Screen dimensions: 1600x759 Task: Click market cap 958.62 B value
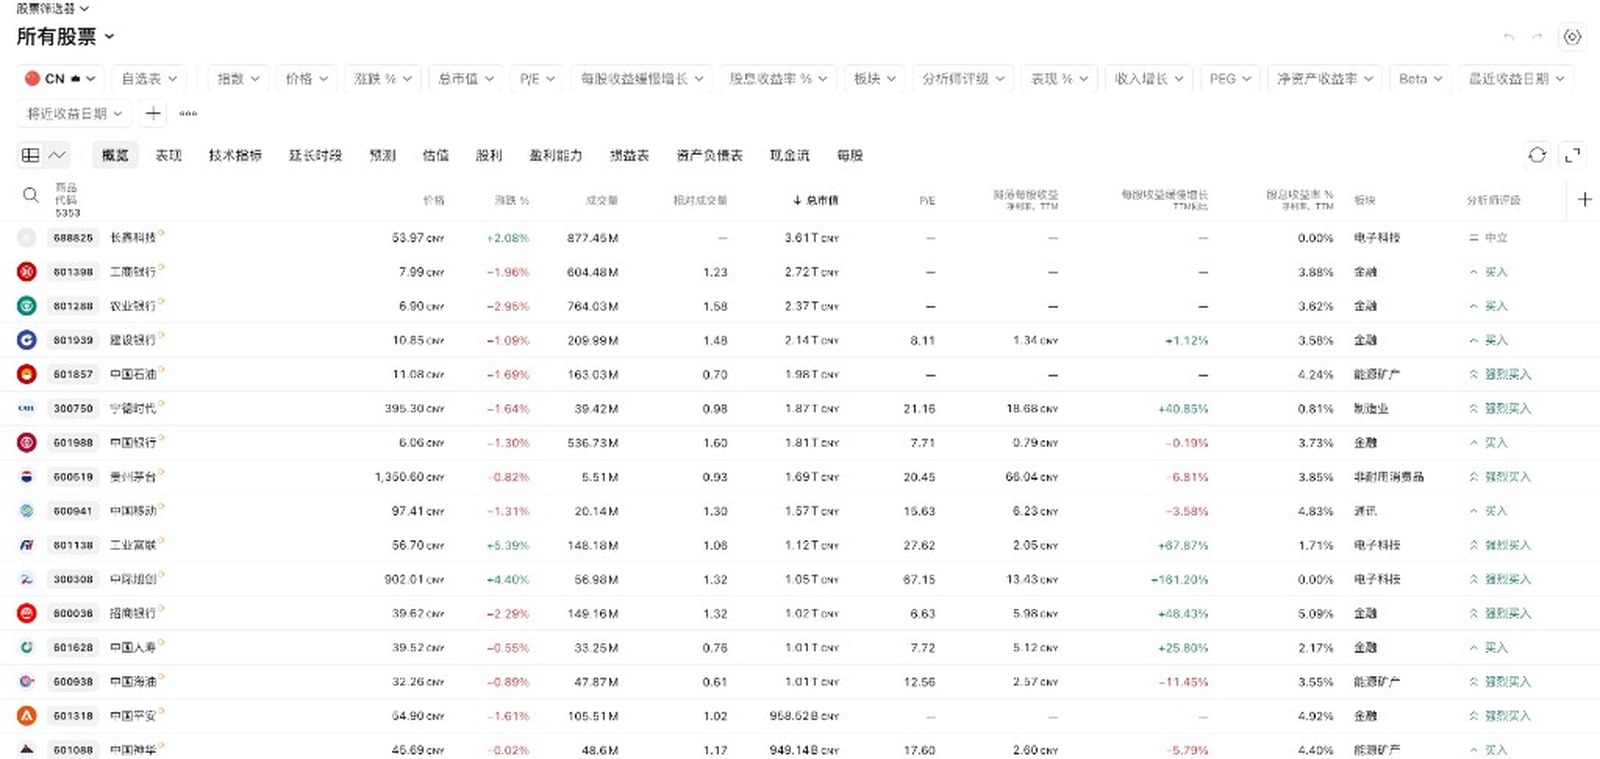(804, 716)
